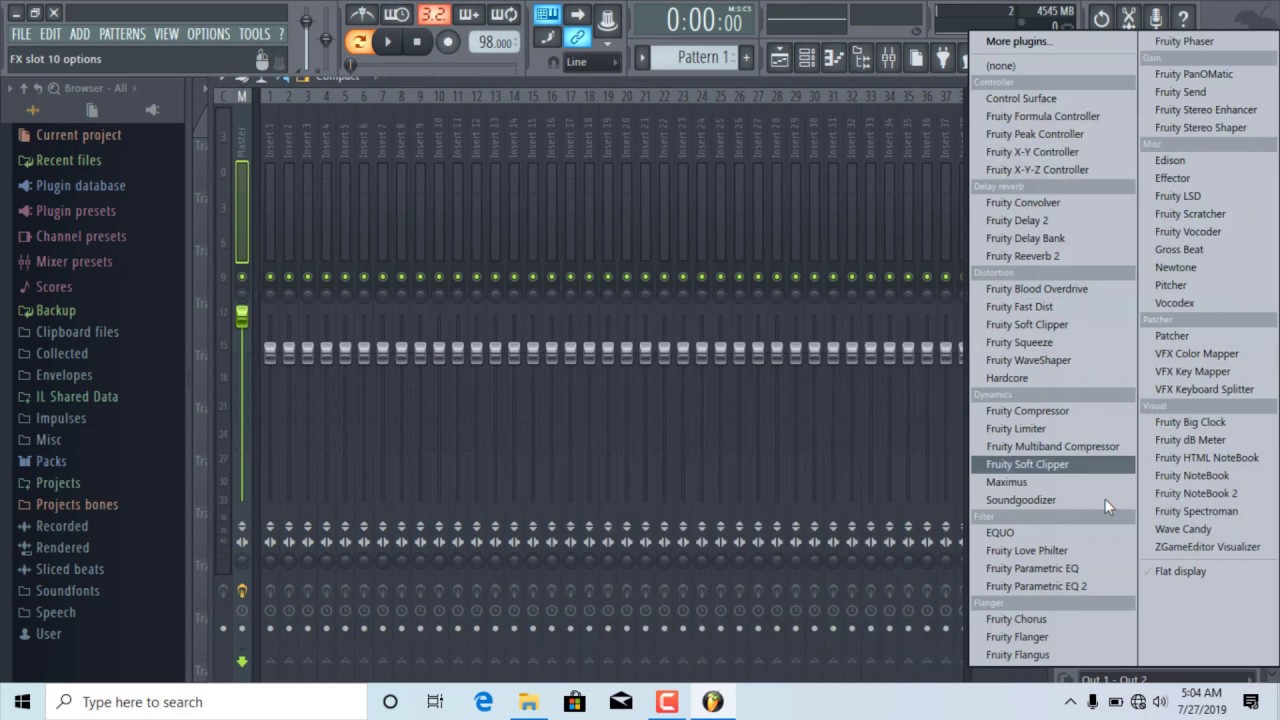Viewport: 1280px width, 720px height.
Task: Open the Recent files browser folder
Action: point(68,160)
